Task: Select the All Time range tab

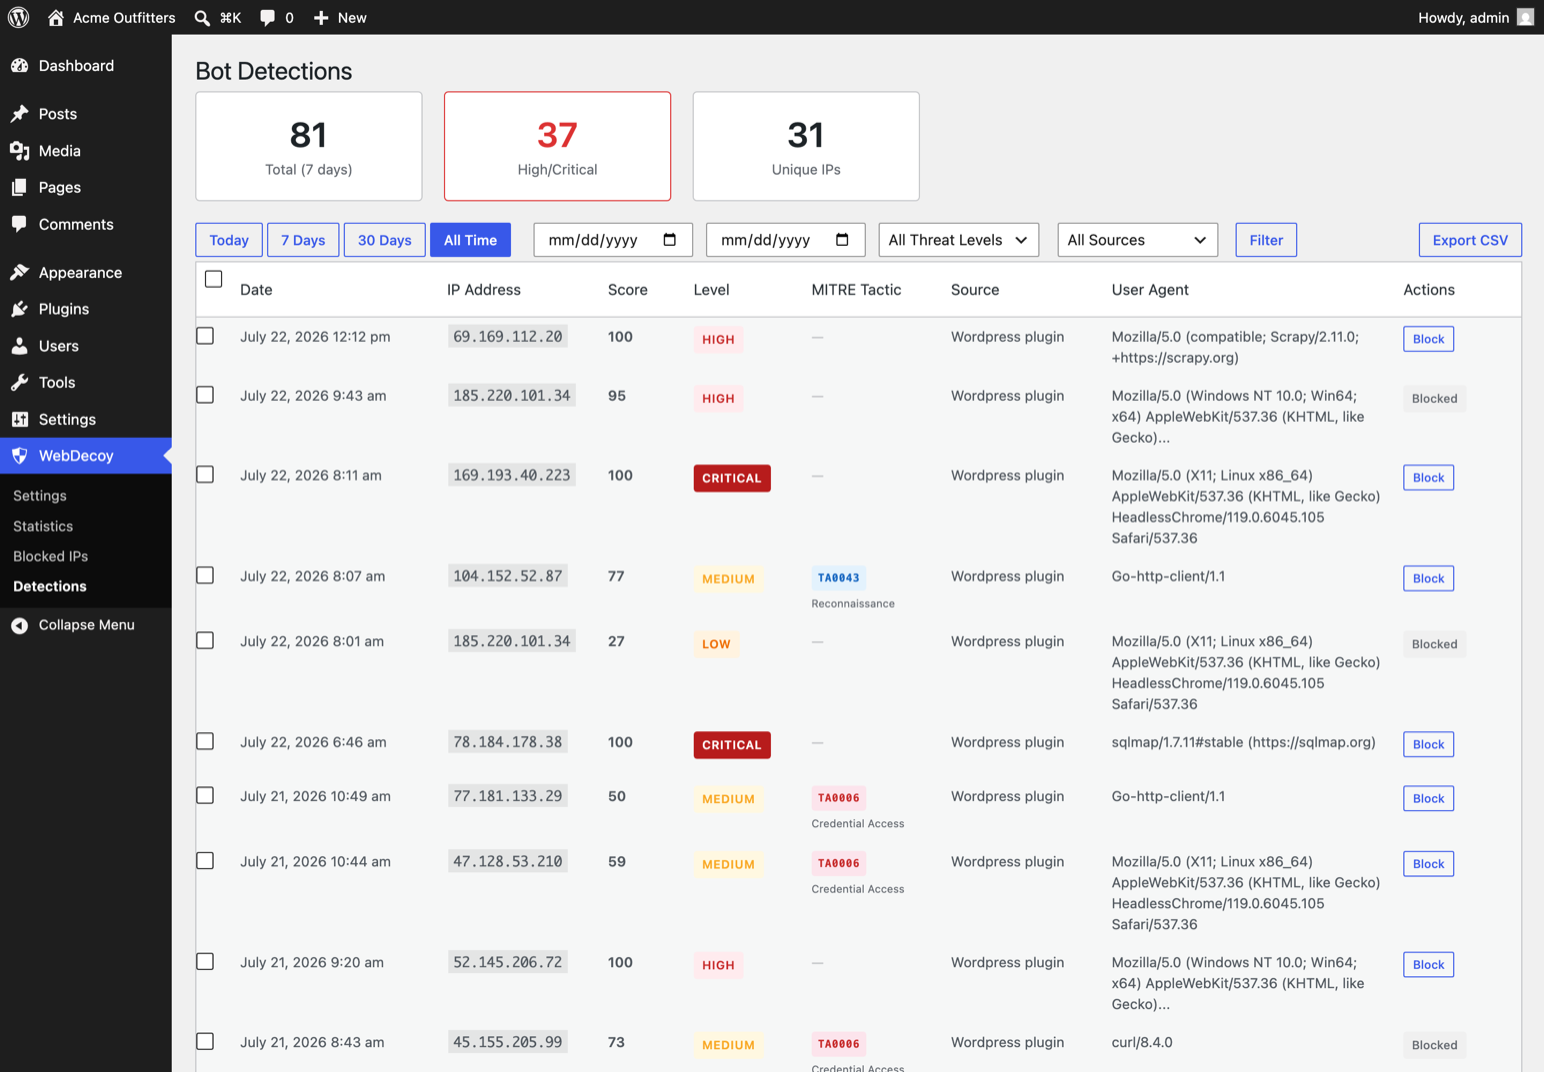Action: point(470,240)
